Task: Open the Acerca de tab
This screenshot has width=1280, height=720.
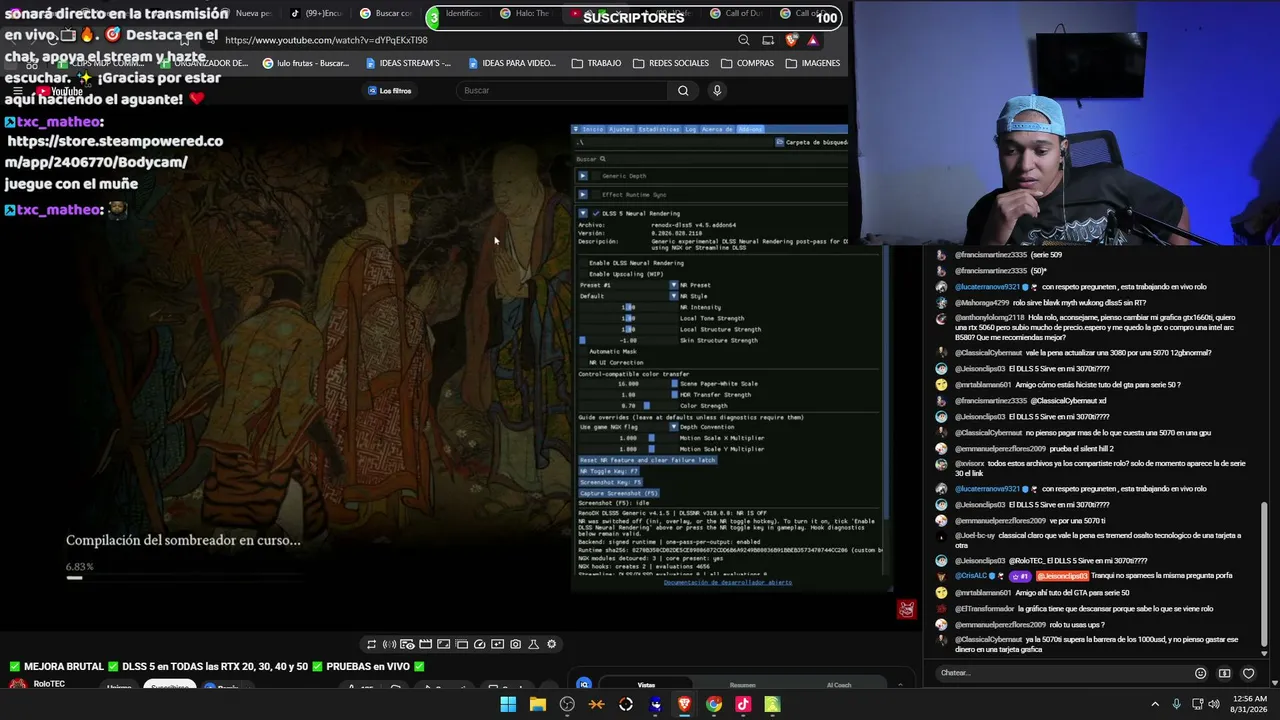Action: (x=717, y=129)
